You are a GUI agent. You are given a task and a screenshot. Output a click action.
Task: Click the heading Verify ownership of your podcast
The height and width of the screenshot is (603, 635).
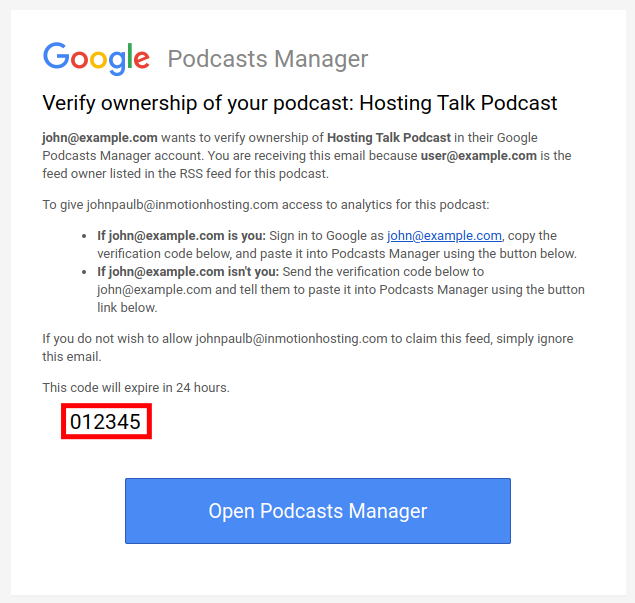(300, 103)
